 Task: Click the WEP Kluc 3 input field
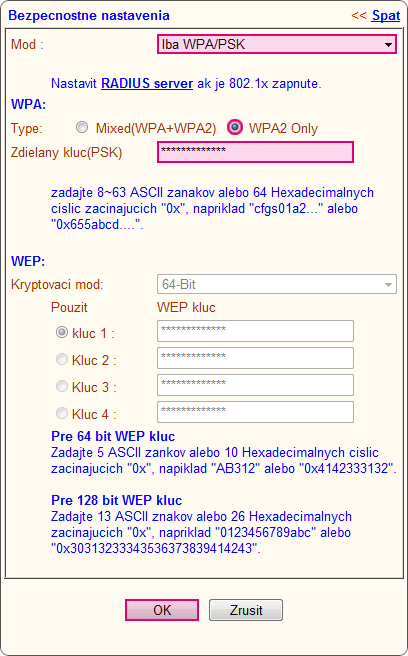pos(255,385)
